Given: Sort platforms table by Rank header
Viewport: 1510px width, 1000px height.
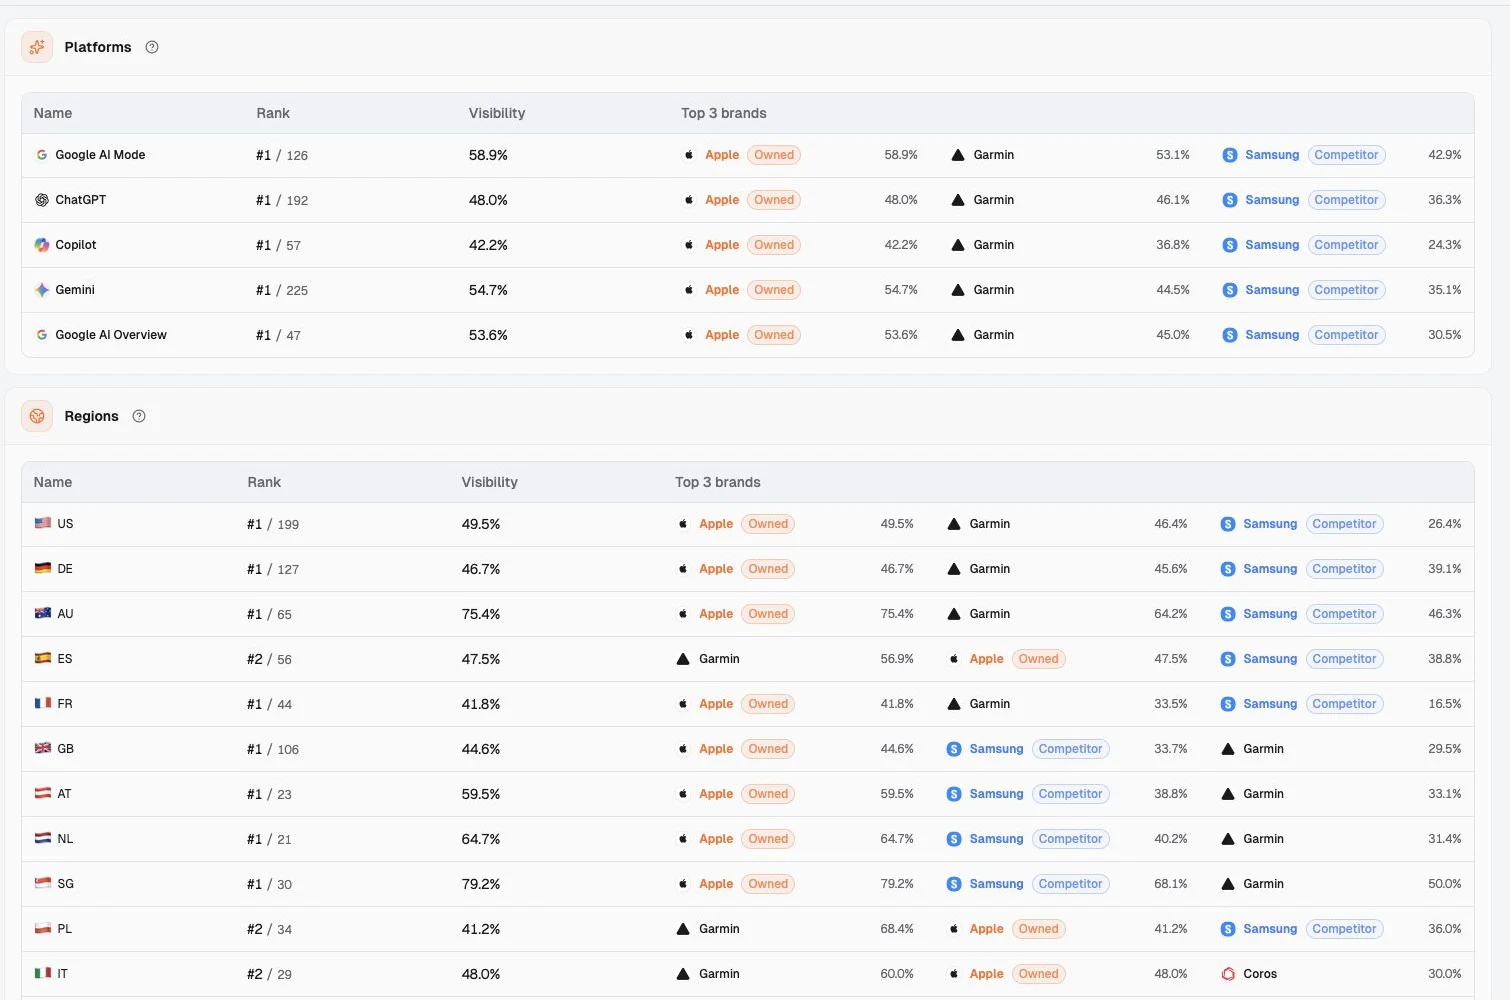Looking at the screenshot, I should [273, 113].
